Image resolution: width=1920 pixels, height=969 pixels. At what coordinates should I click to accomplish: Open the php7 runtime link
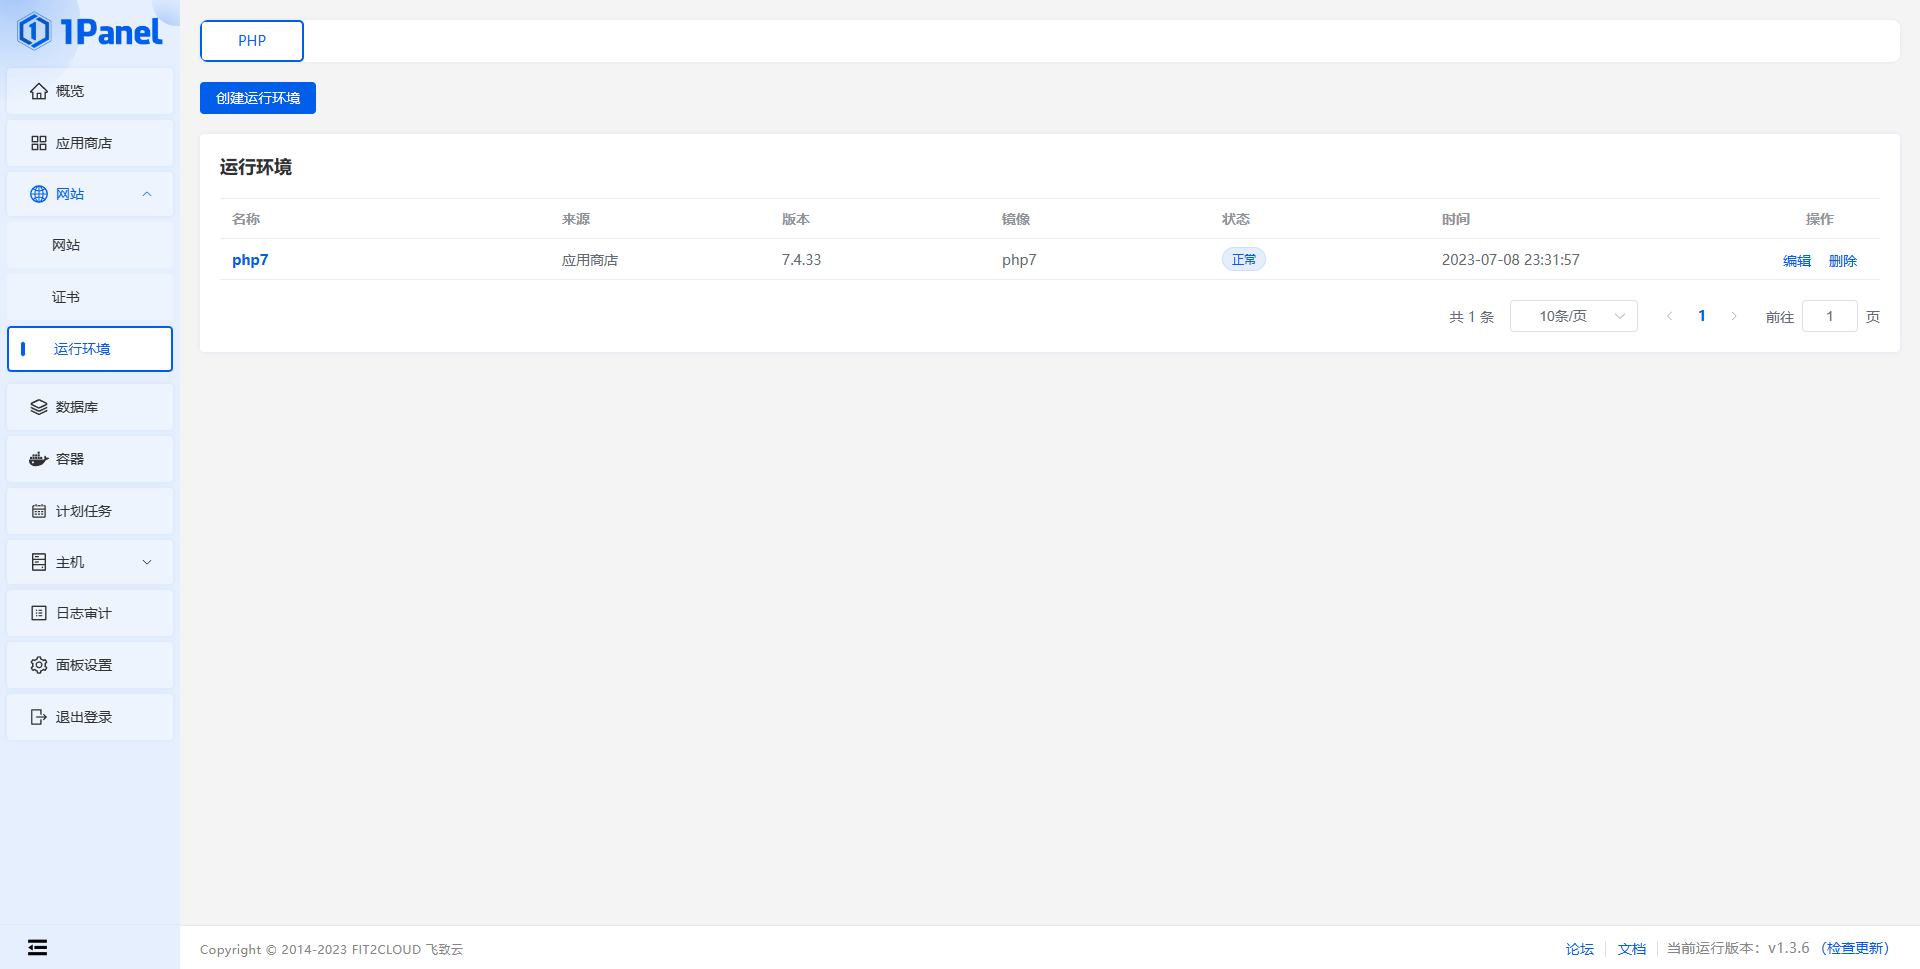(250, 260)
